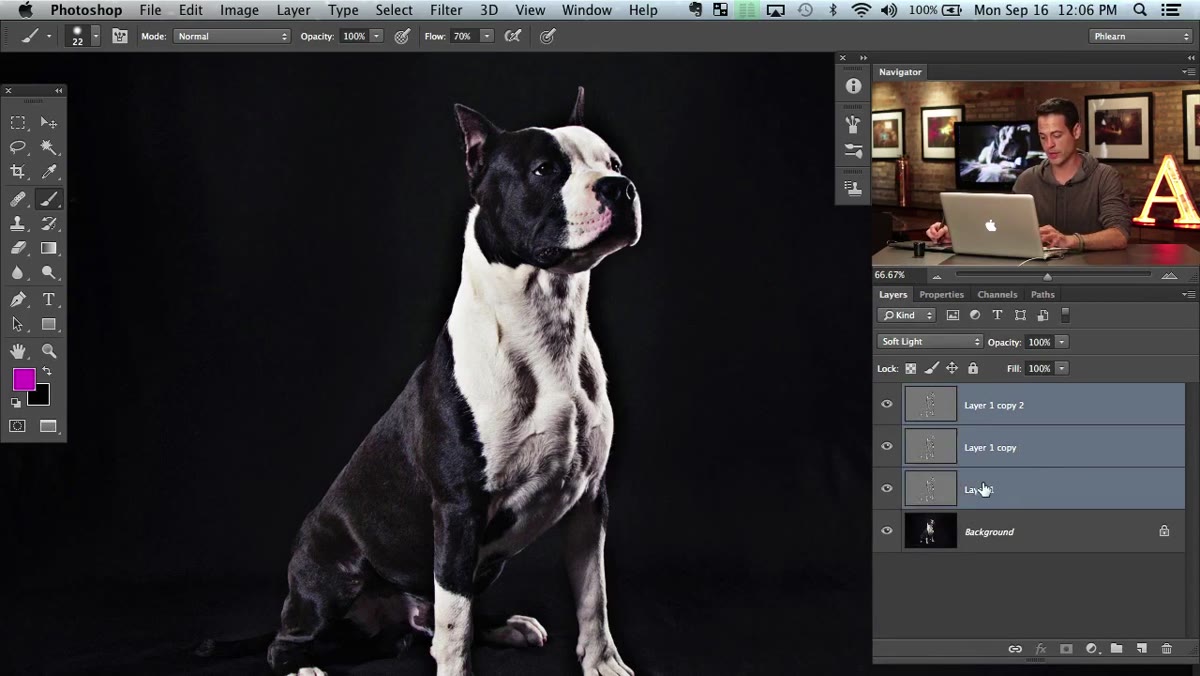Select the Eraser tool
This screenshot has height=676, width=1200.
[x=18, y=248]
